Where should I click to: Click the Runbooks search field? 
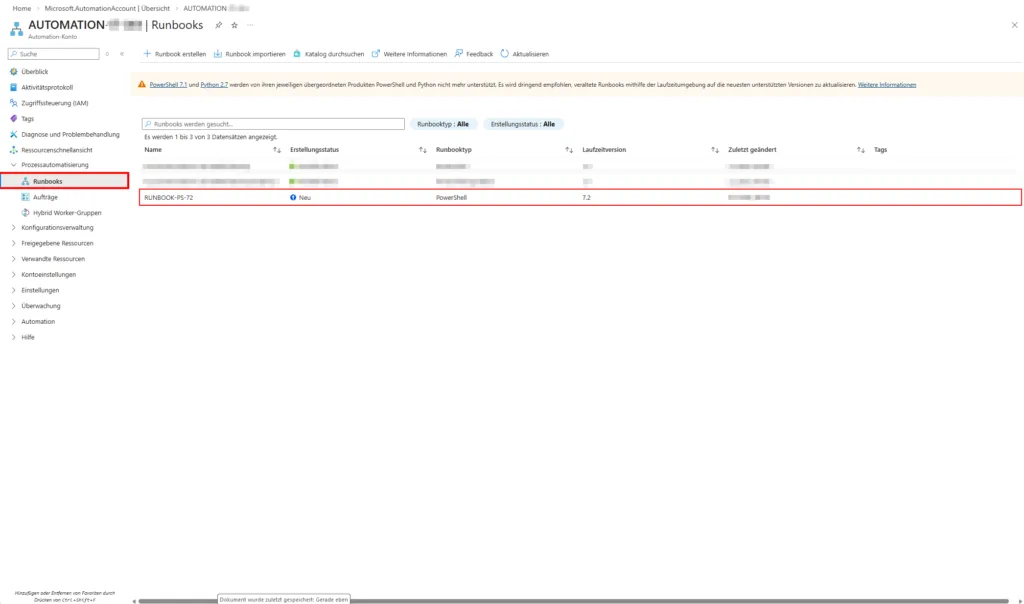(273, 124)
